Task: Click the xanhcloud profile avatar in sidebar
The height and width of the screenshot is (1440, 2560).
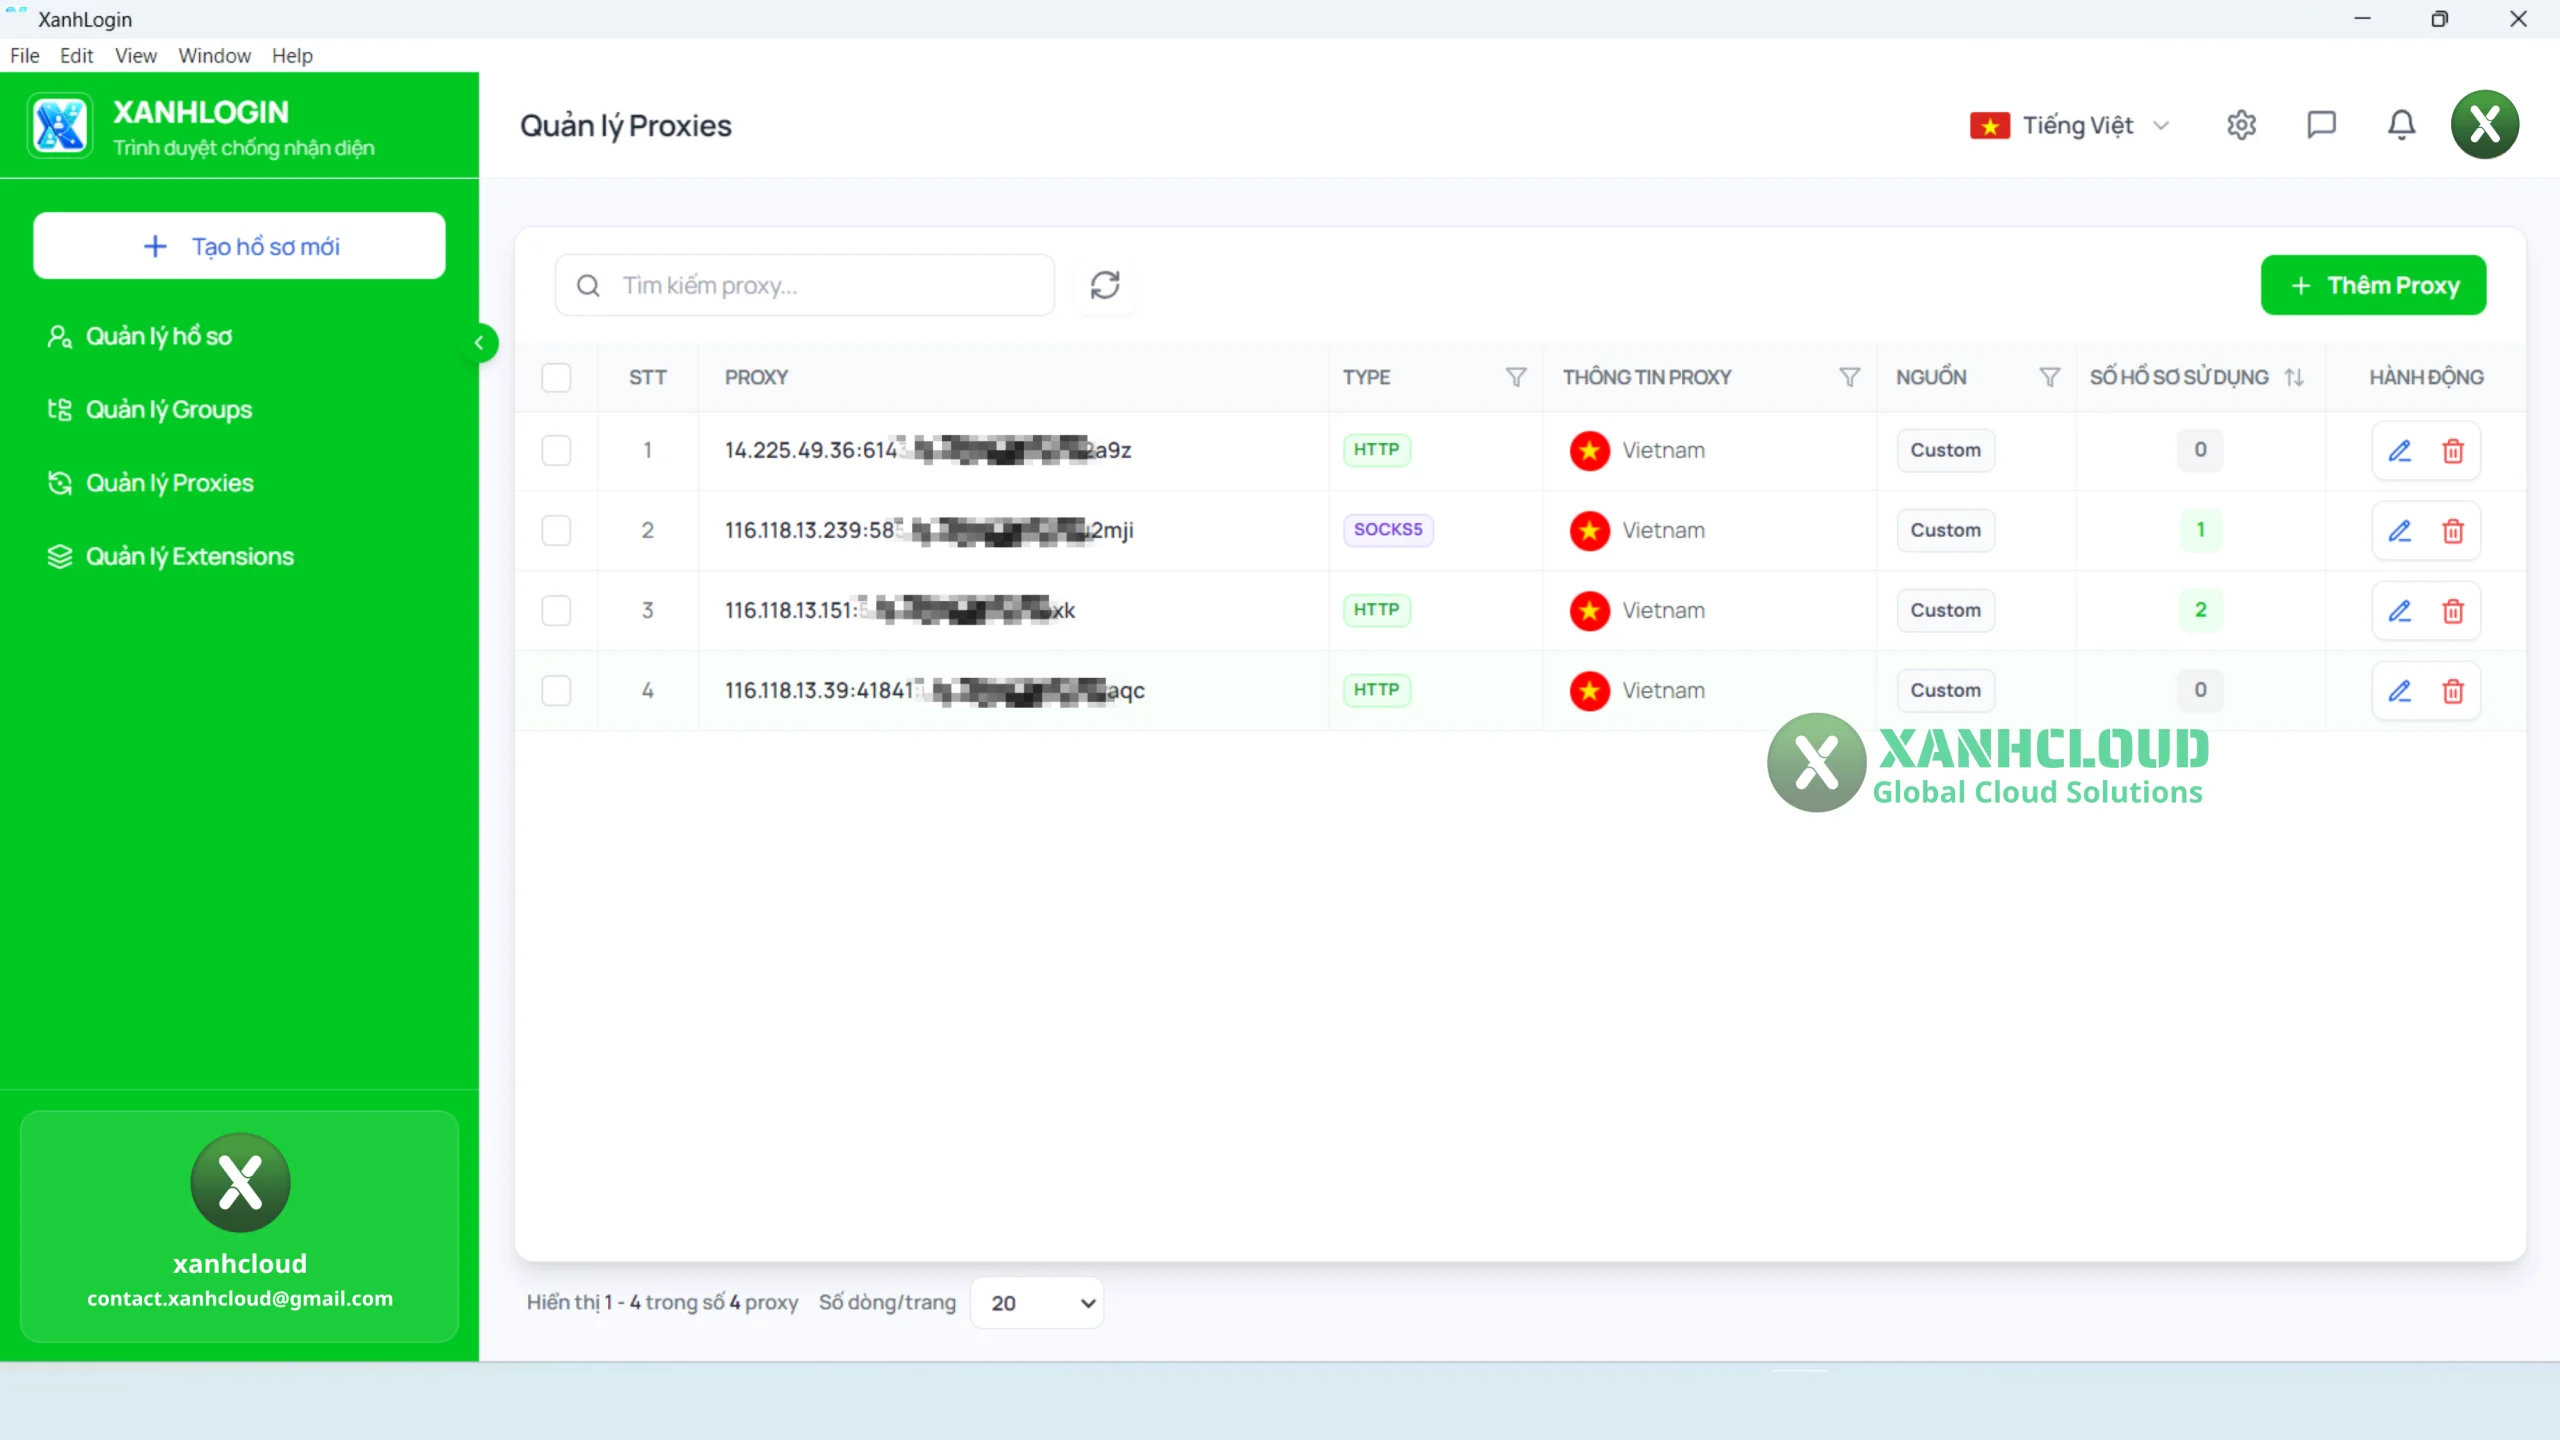Action: click(240, 1182)
